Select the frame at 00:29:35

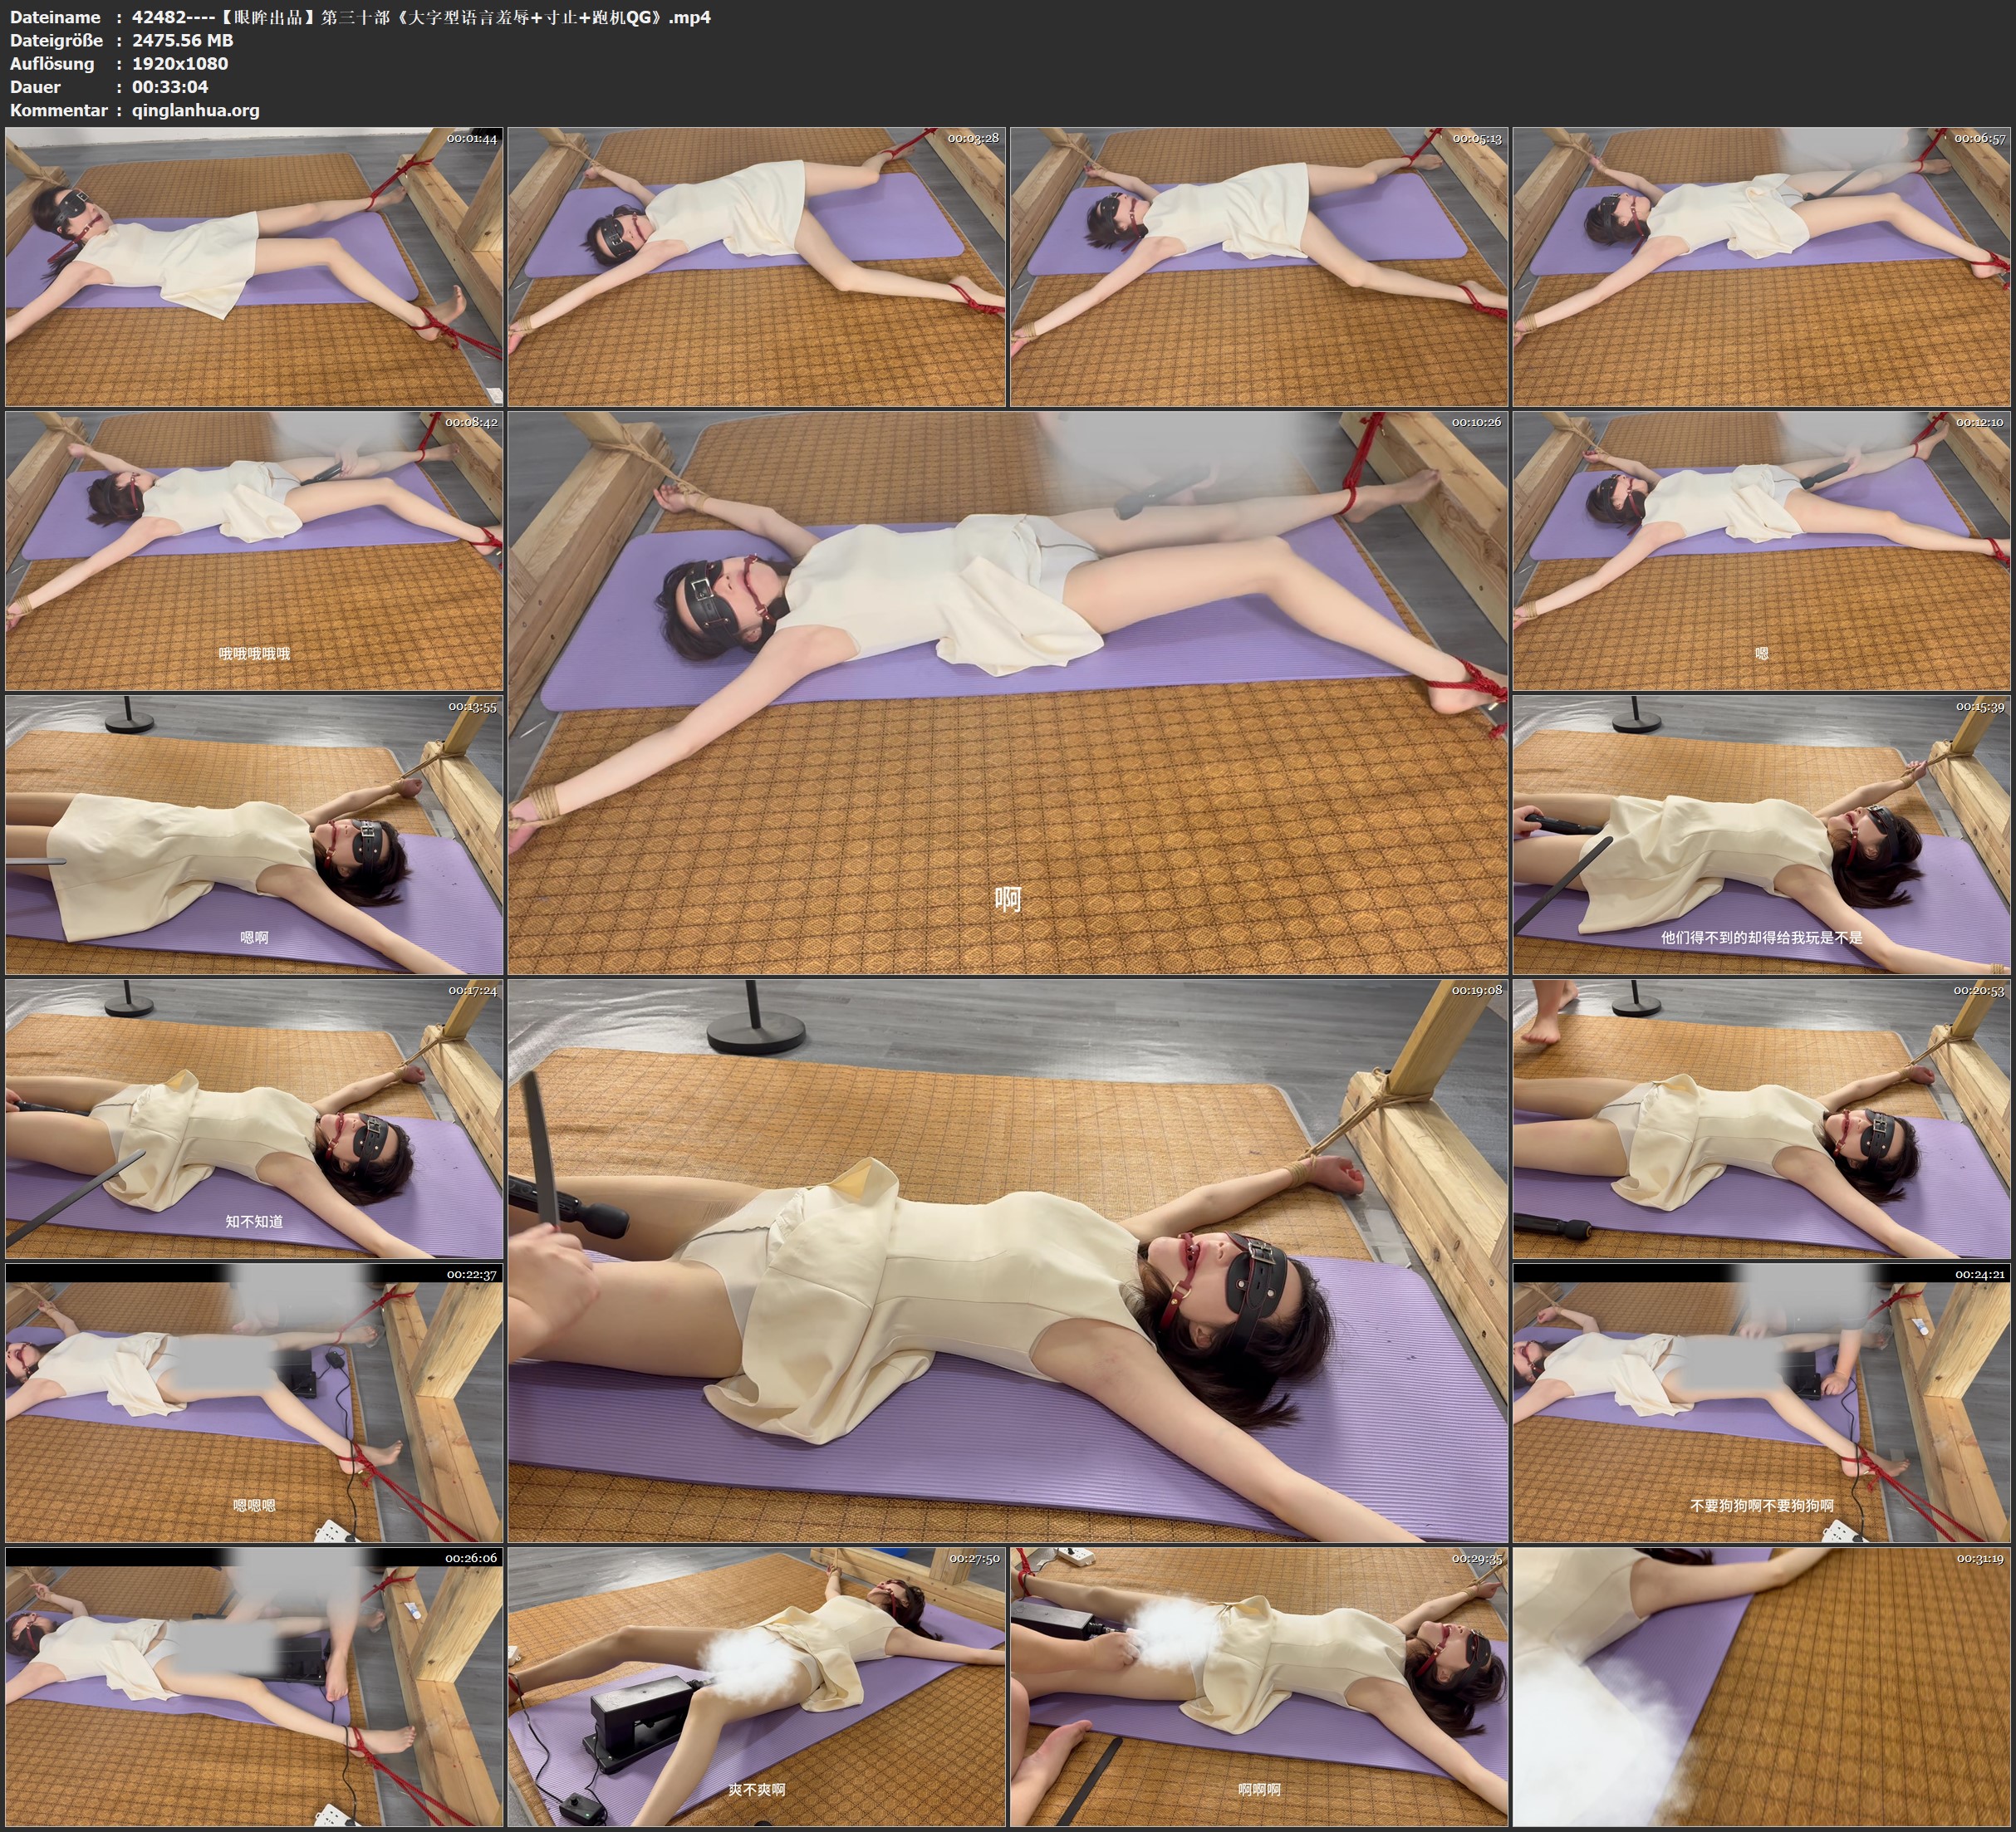click(x=1259, y=1687)
